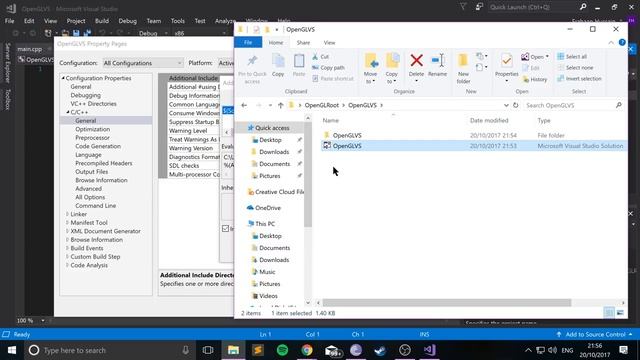Screen dimensions: 640x360
Task: Click the Move to icon
Action: (371, 61)
